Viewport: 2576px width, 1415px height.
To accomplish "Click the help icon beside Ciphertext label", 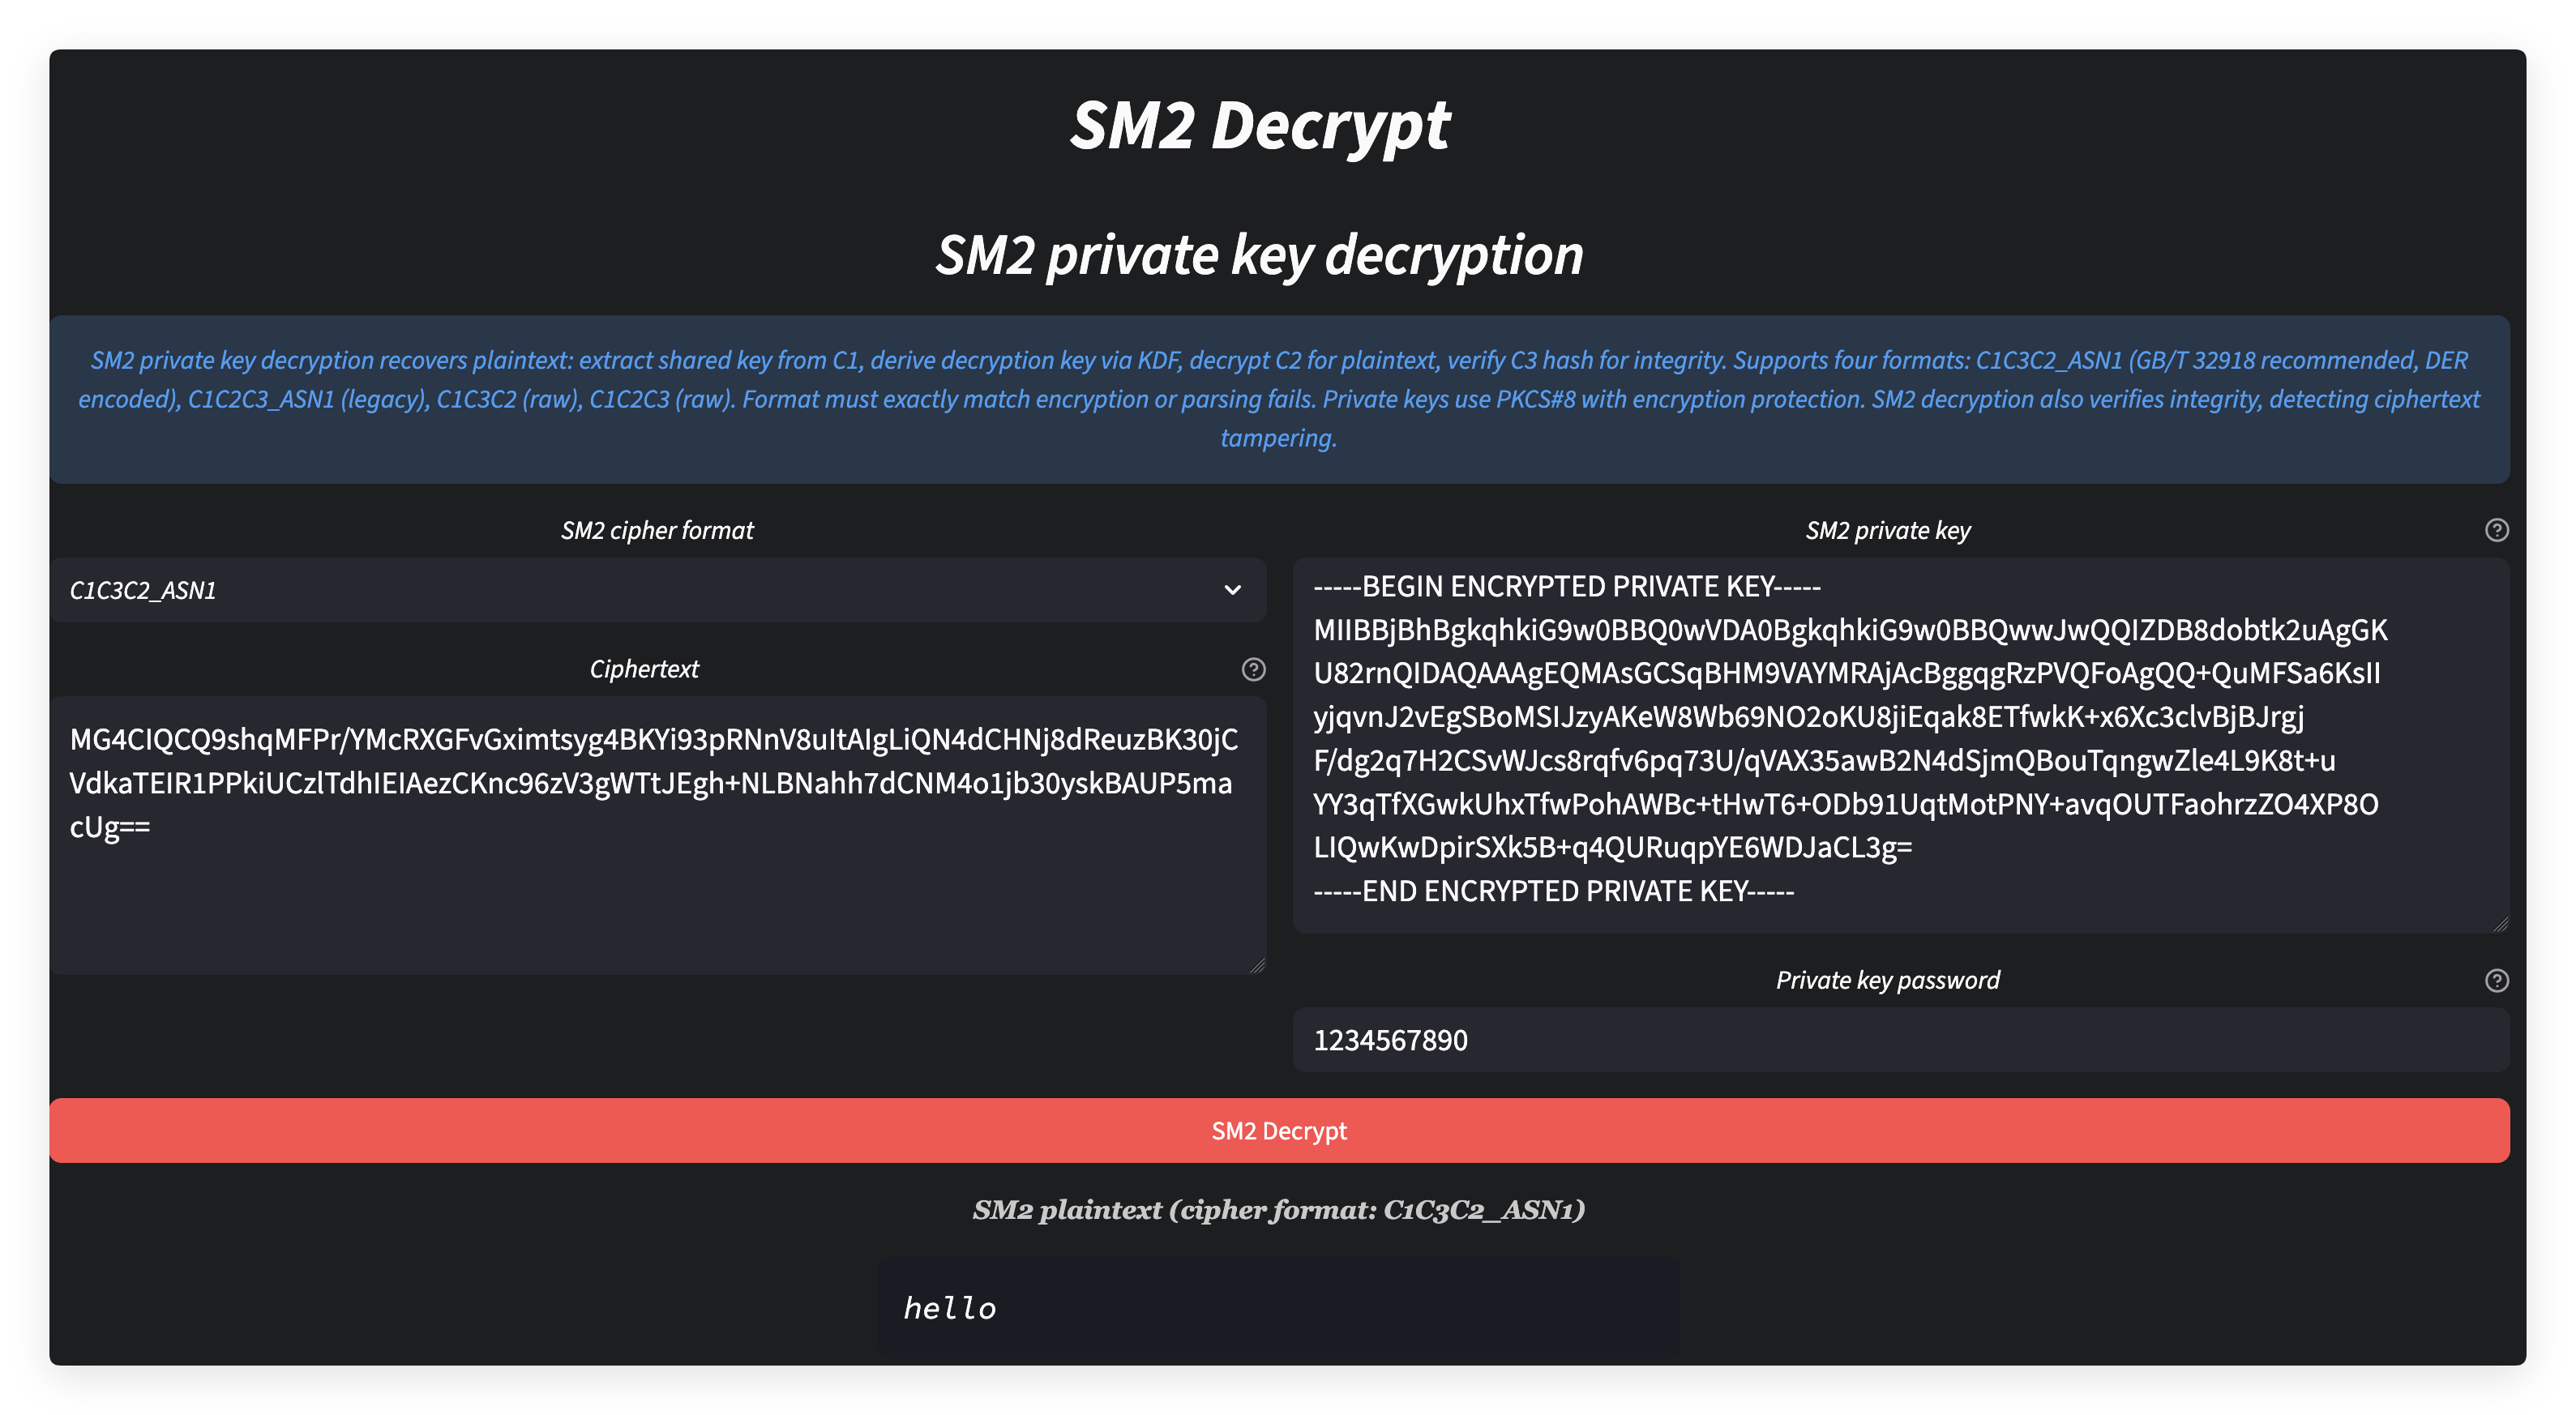I will (x=1253, y=669).
